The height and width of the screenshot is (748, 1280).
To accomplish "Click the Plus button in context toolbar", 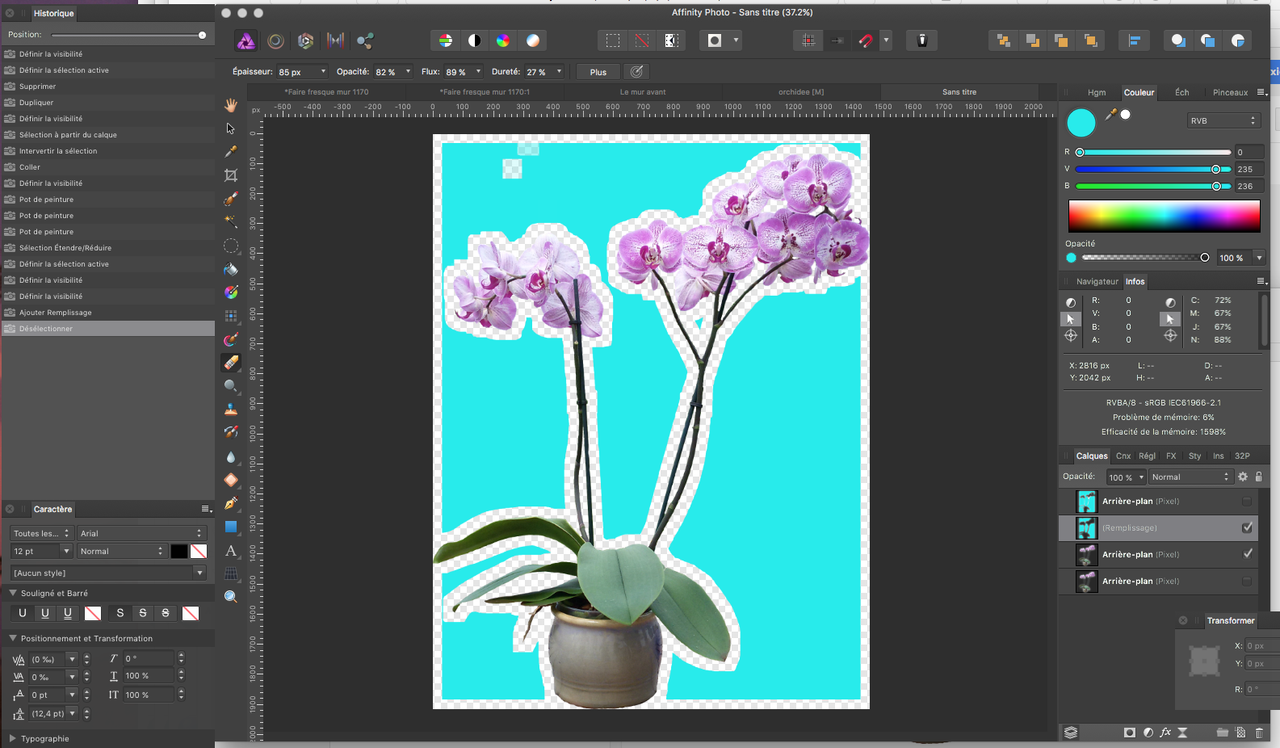I will click(x=598, y=72).
